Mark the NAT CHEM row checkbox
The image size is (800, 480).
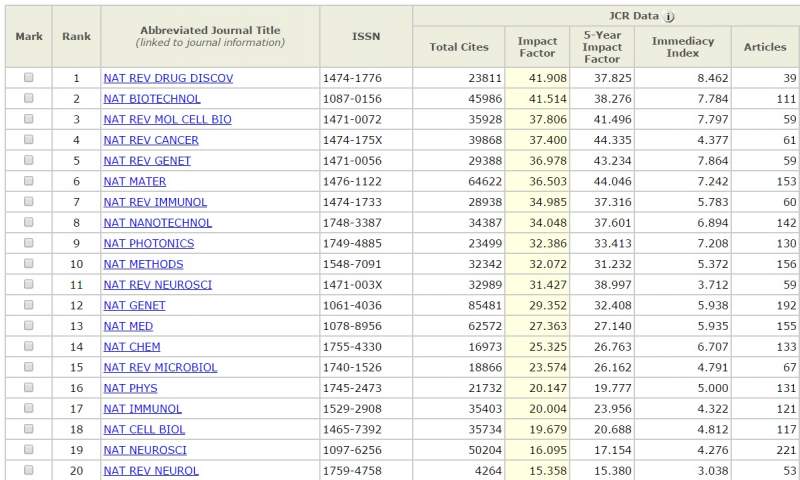[x=29, y=346]
